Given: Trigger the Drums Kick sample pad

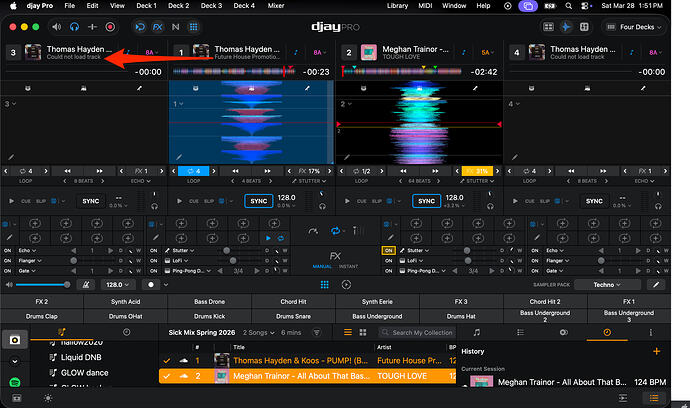Looking at the screenshot, I should point(209,316).
